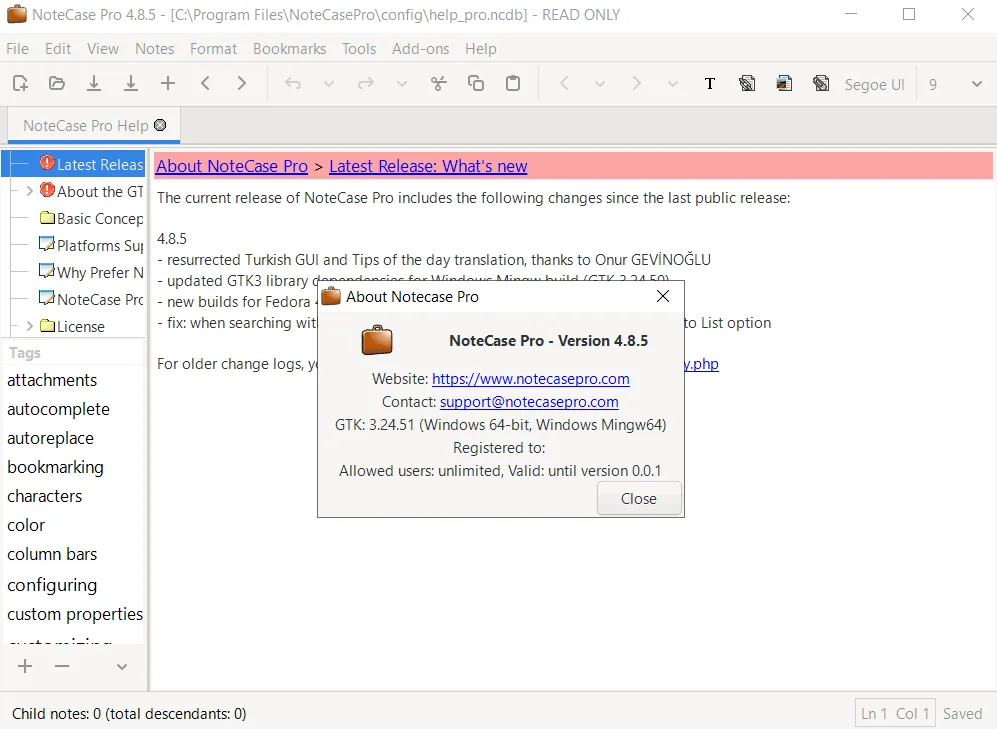Click the plus icon to insert new note
This screenshot has height=729, width=997.
168,83
